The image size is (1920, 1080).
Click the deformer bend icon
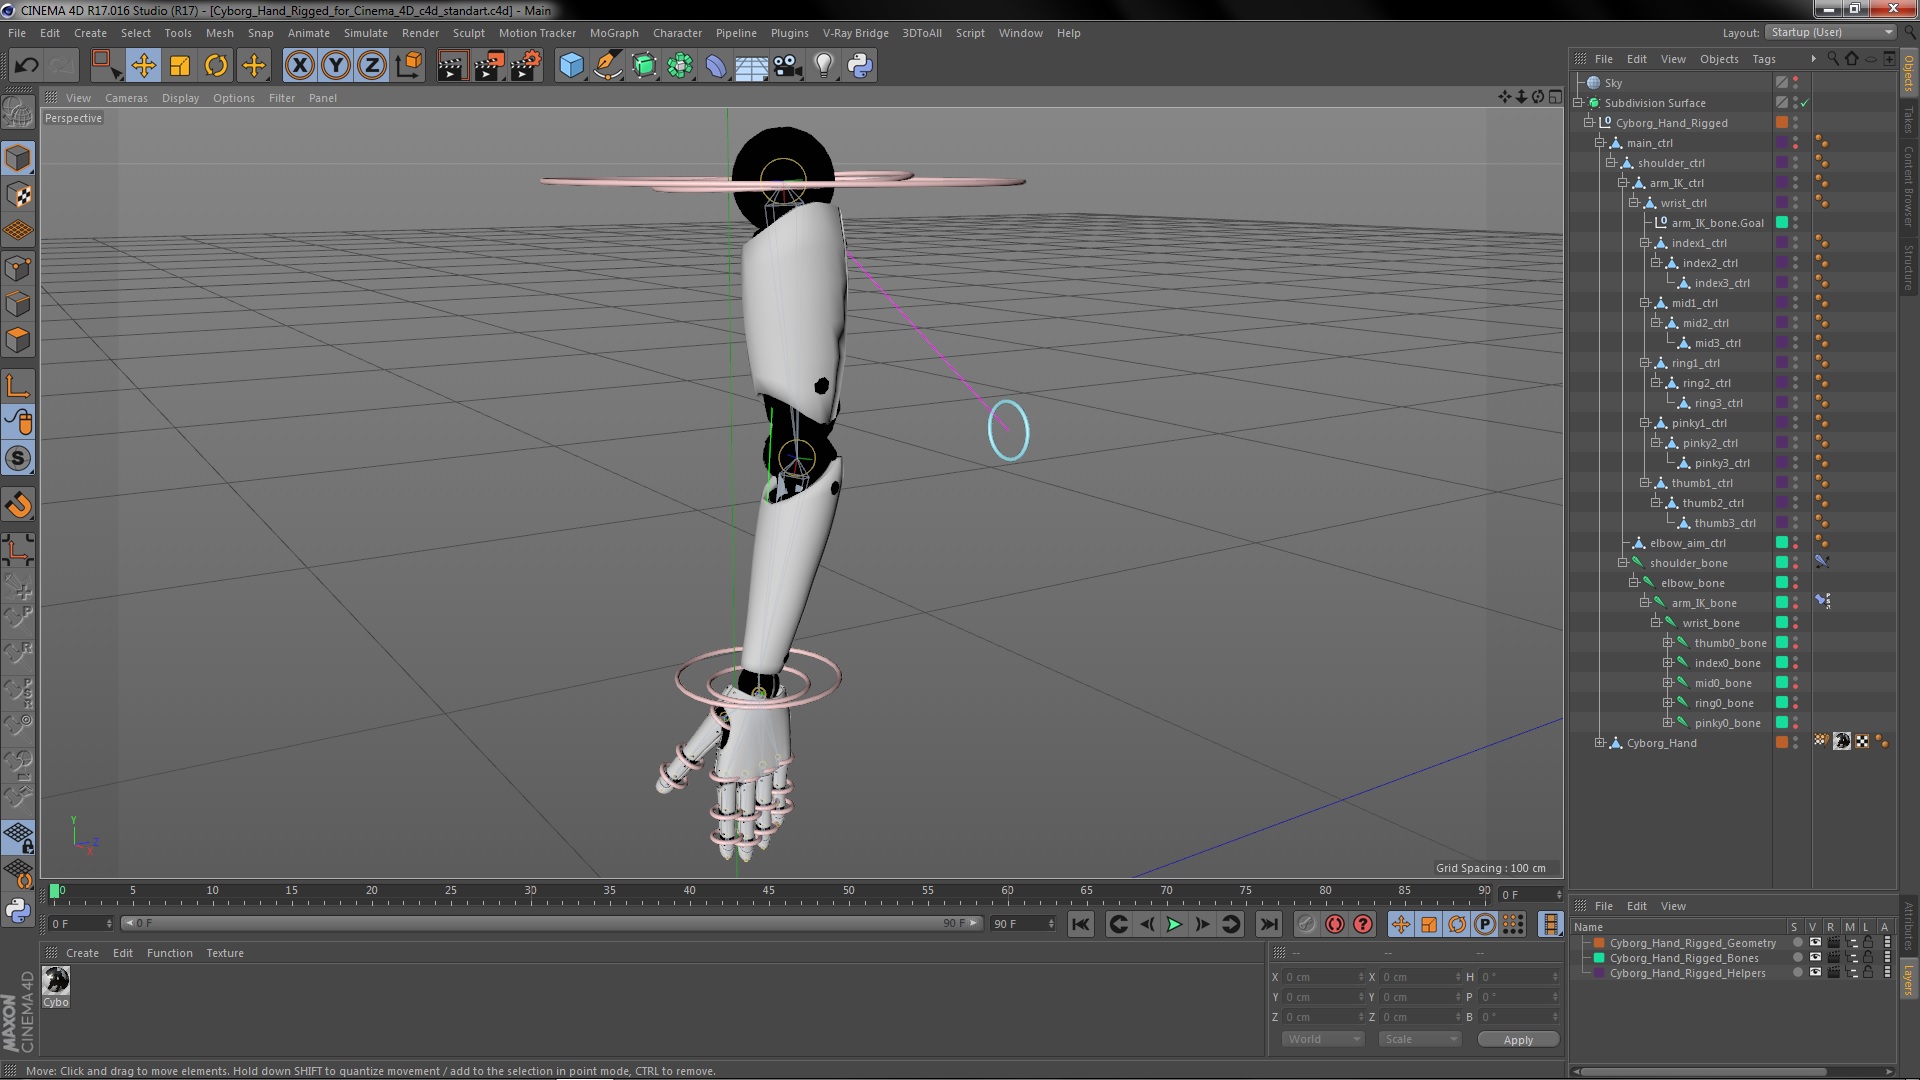pyautogui.click(x=716, y=66)
